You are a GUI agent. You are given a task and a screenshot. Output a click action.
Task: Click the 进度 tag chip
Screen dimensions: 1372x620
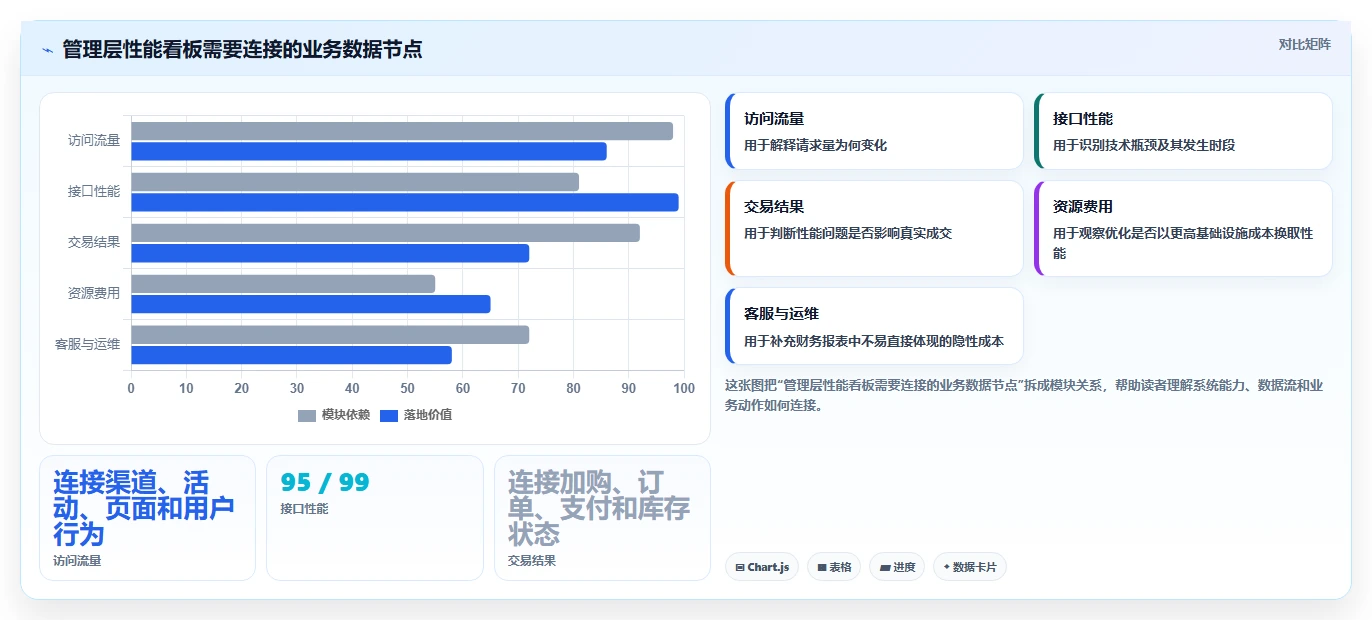pos(897,567)
